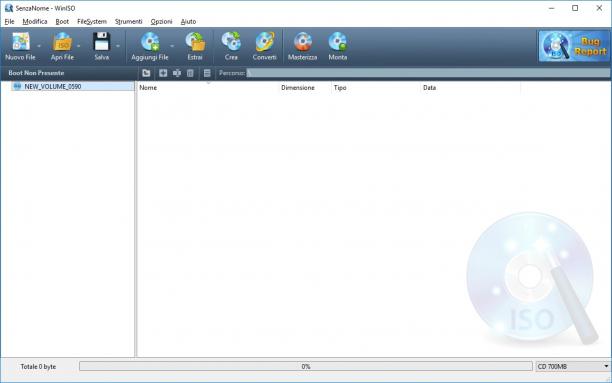Image resolution: width=612 pixels, height=383 pixels.
Task: Minimize the WinISO window
Action: (552, 8)
